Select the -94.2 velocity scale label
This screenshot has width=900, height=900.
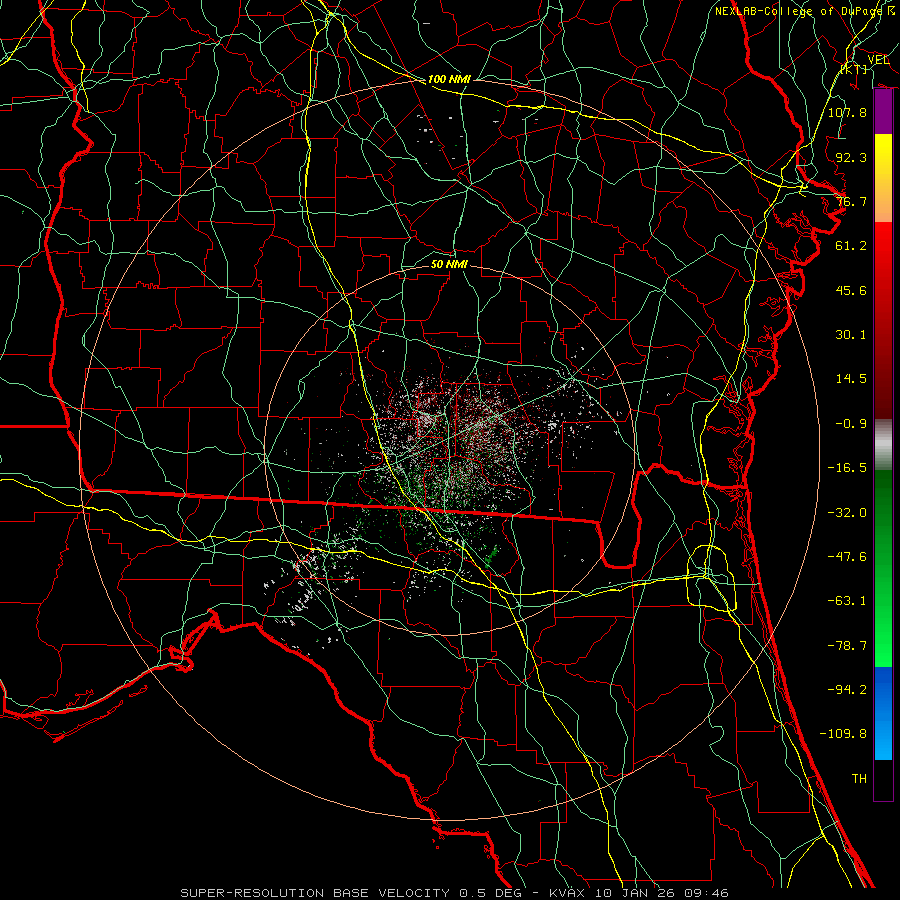coord(847,690)
